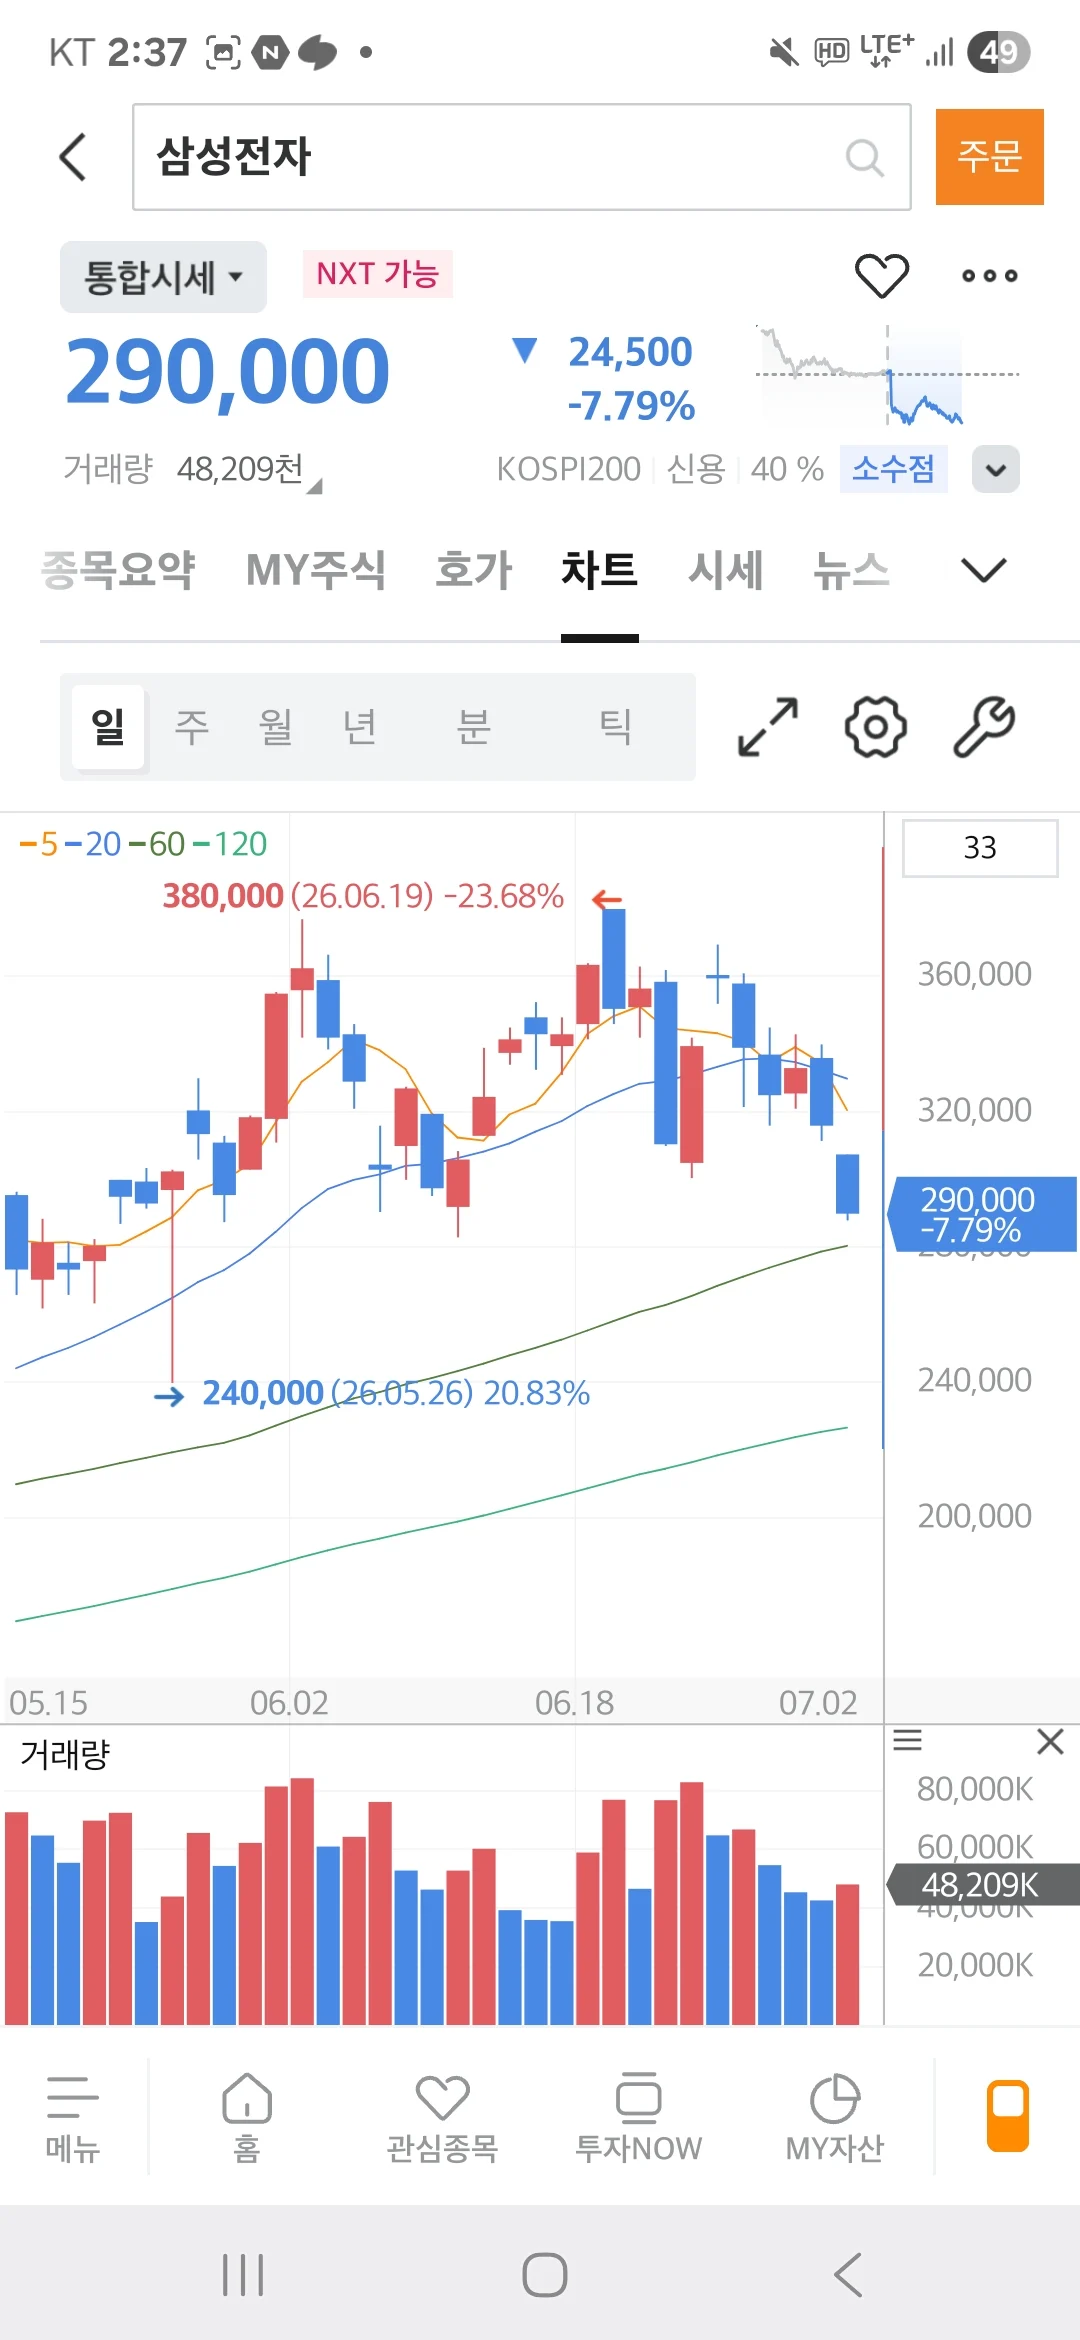Tap Android recent apps button

click(243, 2275)
